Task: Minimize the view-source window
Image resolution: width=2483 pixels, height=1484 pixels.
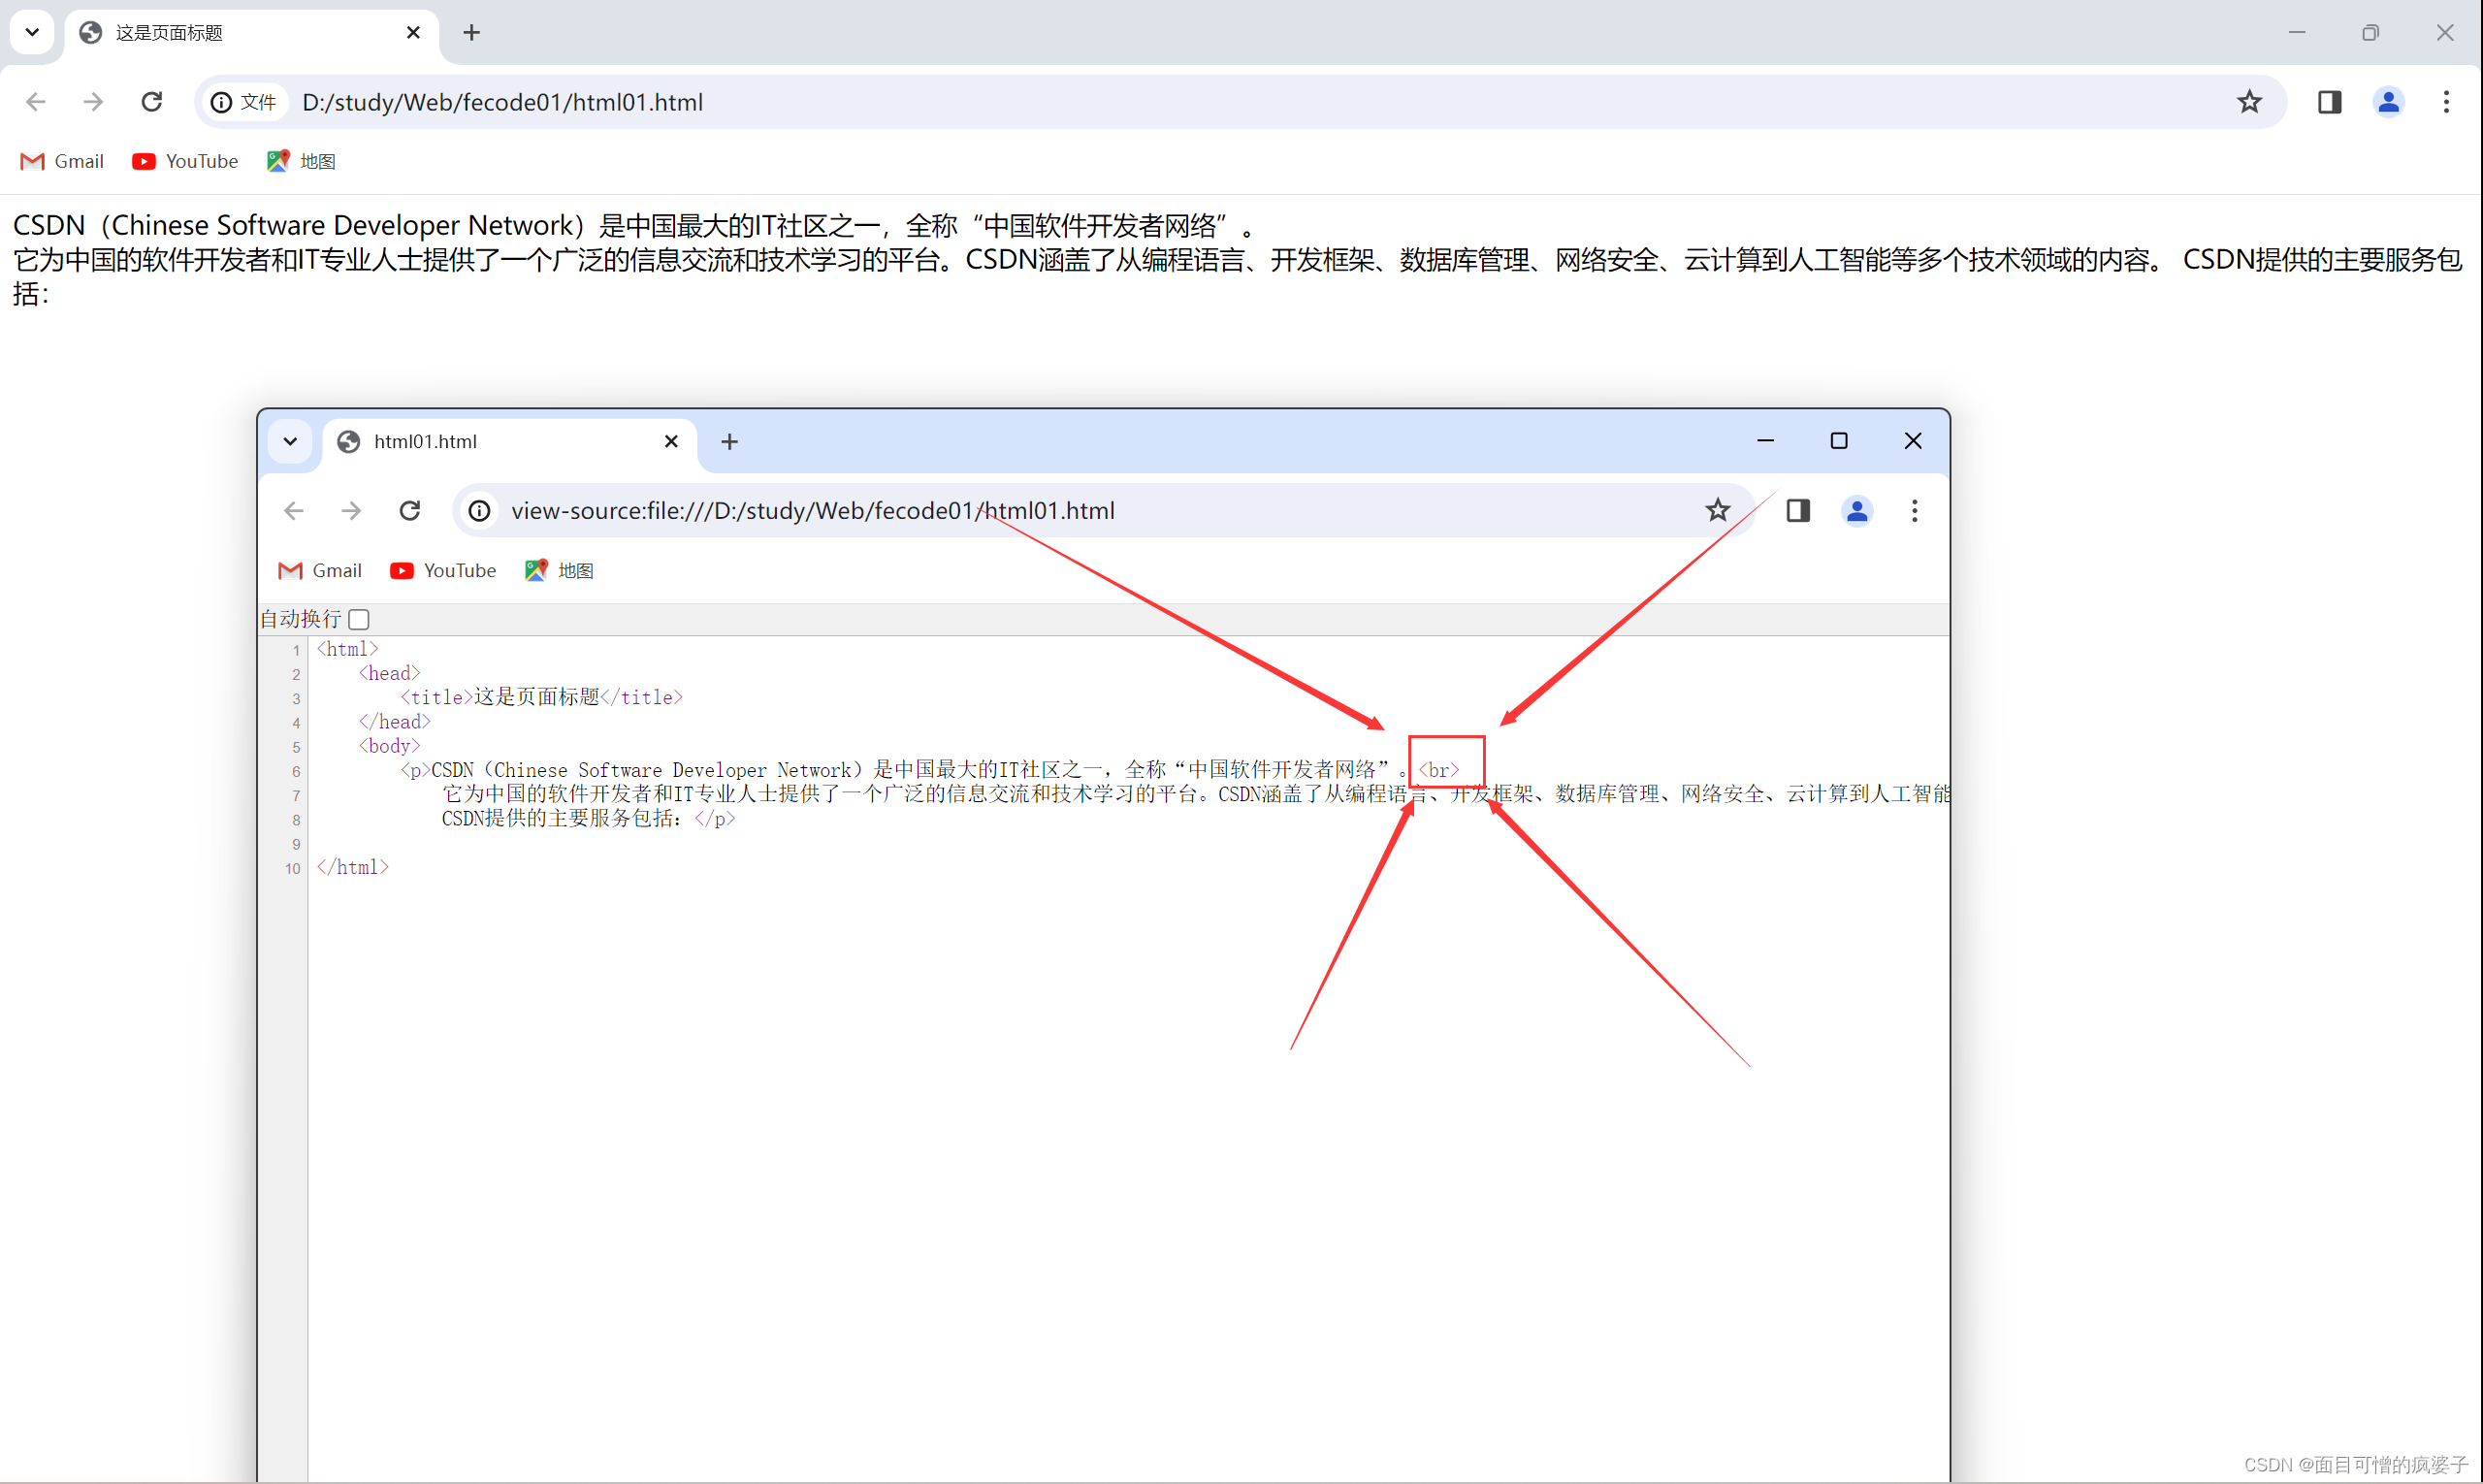Action: (x=1766, y=441)
